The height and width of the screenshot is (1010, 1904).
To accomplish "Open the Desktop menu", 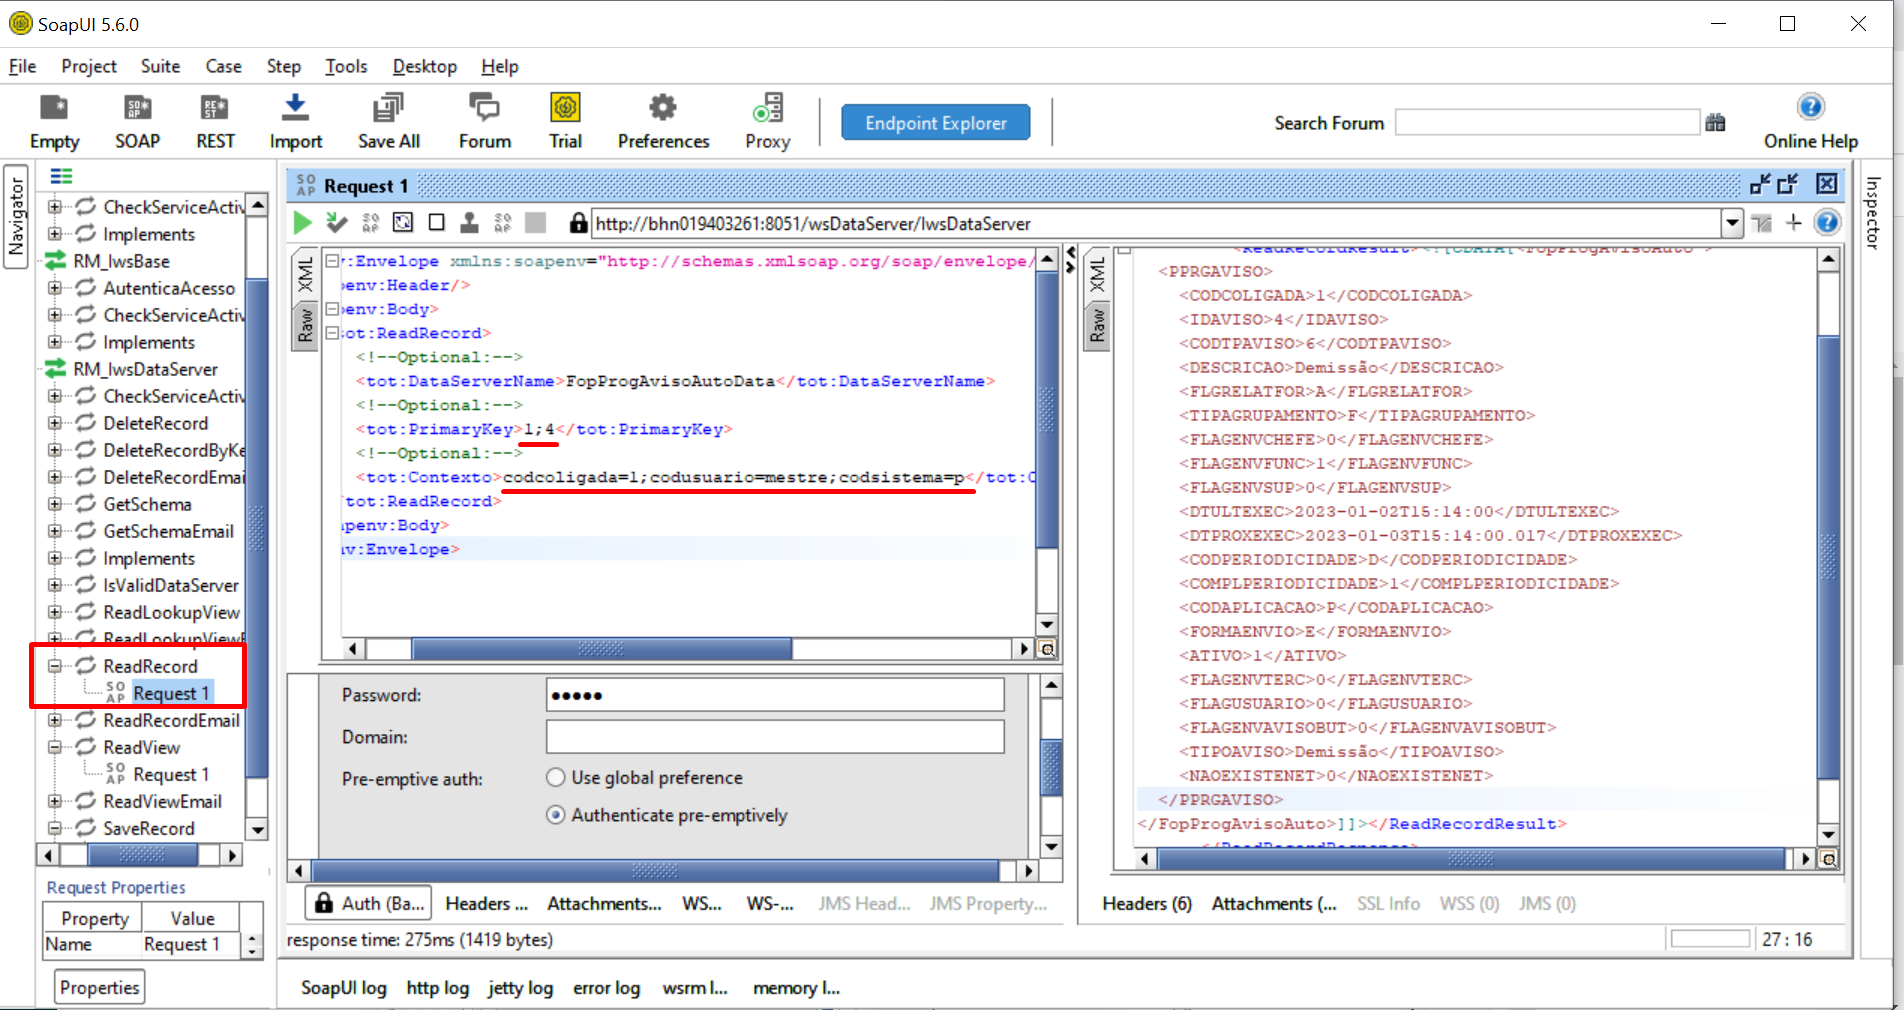I will tap(424, 66).
